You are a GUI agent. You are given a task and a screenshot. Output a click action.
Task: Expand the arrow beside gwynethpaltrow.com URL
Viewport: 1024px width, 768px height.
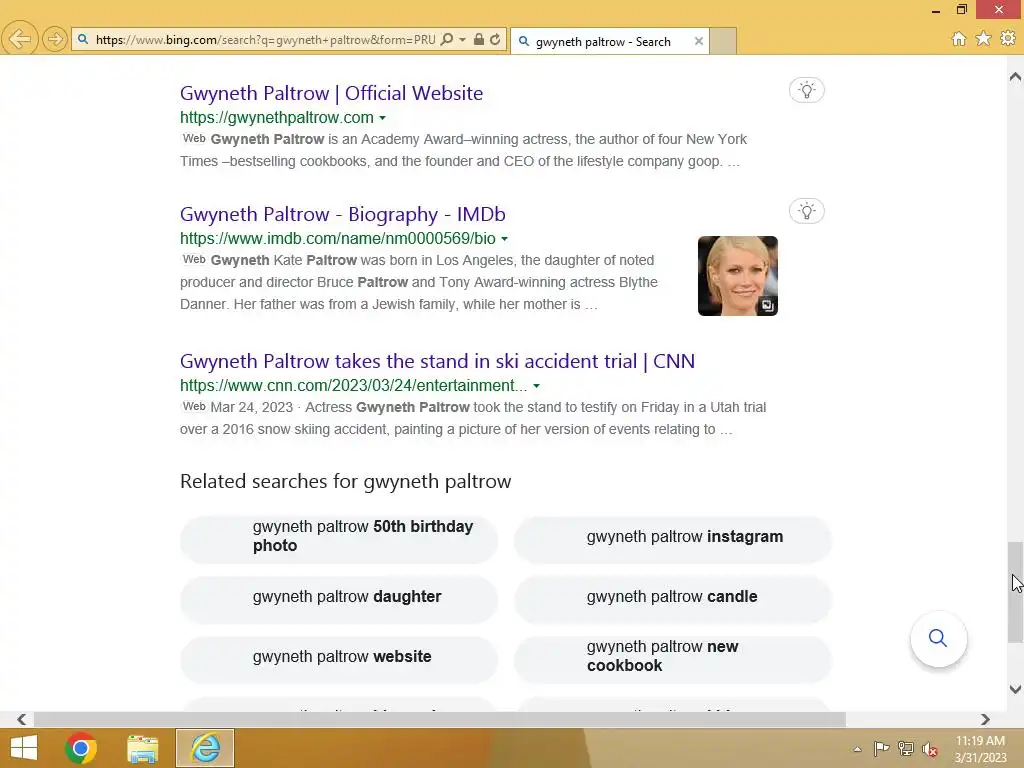click(x=383, y=118)
